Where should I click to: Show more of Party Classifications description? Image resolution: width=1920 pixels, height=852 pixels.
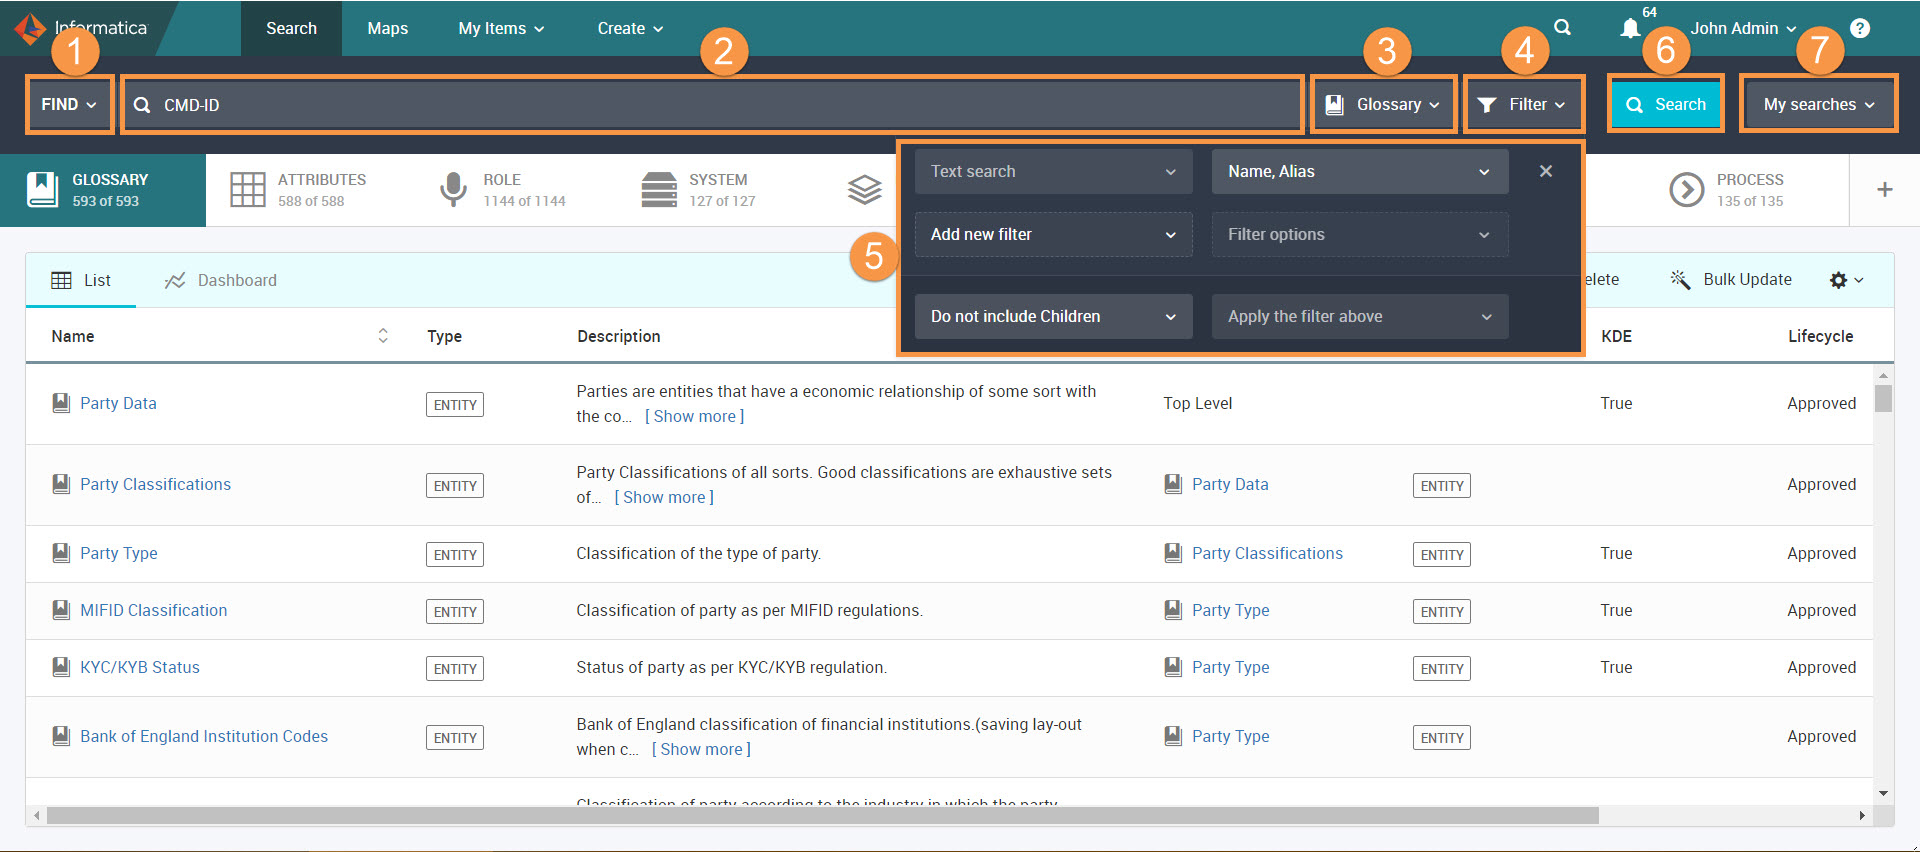tap(664, 497)
